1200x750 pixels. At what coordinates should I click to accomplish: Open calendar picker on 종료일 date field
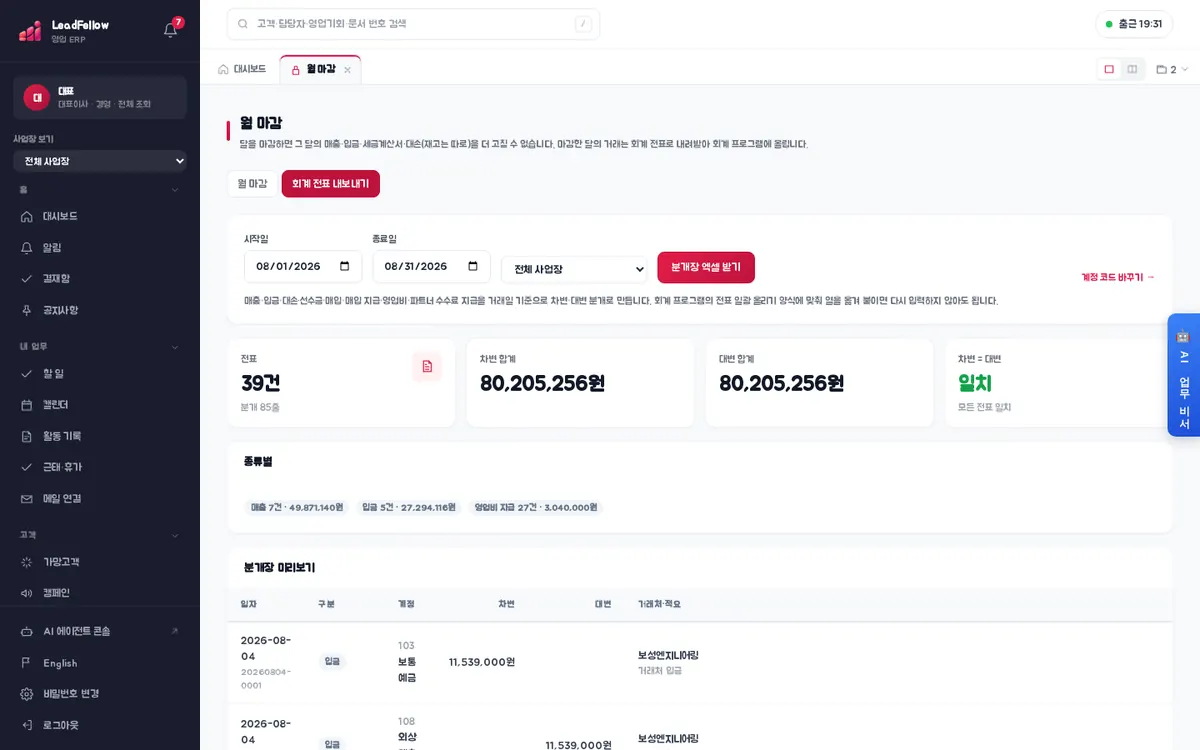(x=473, y=267)
